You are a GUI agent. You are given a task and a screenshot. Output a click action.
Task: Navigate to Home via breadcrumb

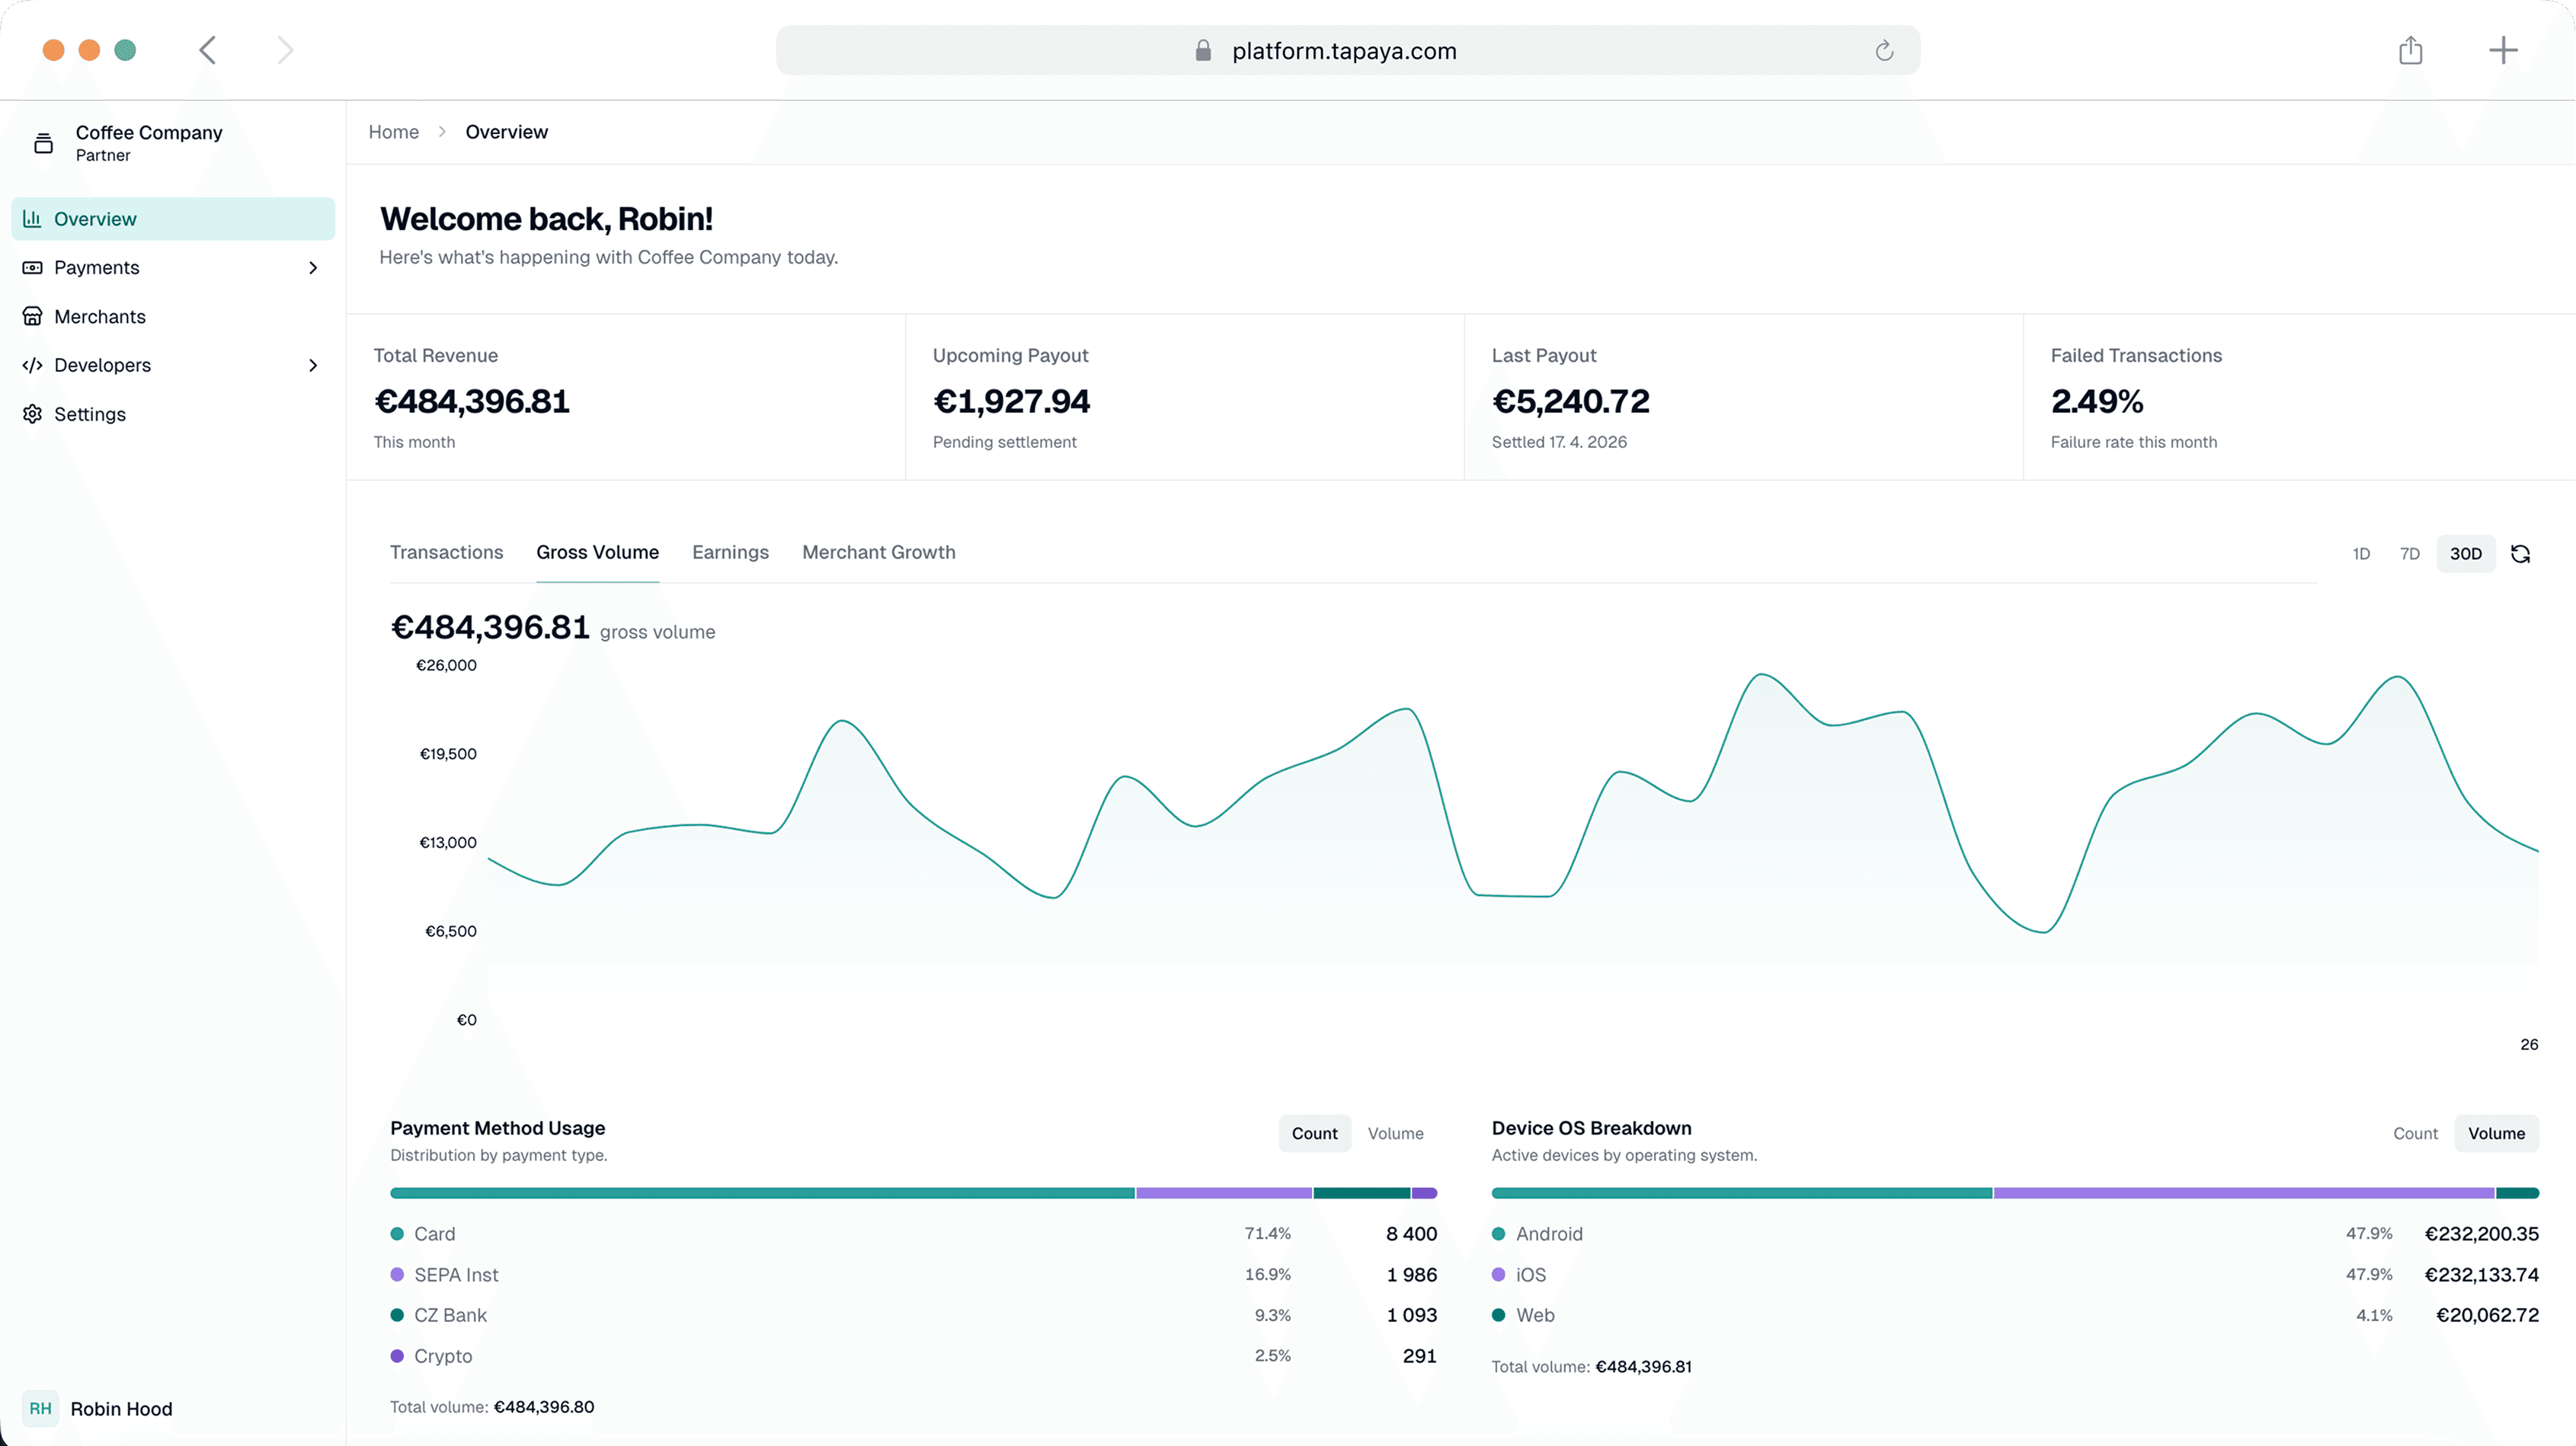pos(393,131)
